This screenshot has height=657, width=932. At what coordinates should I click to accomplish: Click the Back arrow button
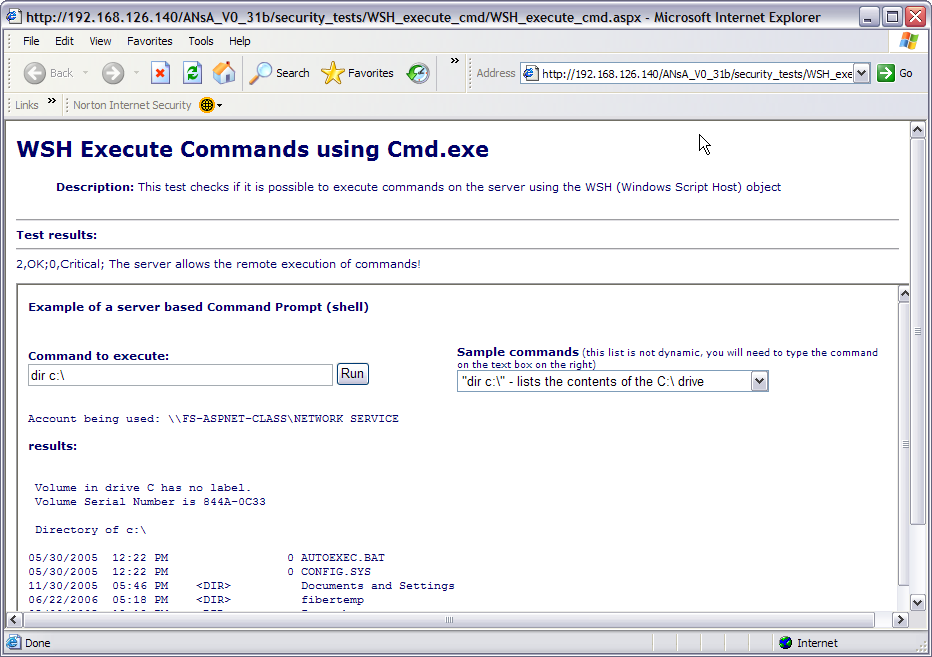tap(34, 73)
